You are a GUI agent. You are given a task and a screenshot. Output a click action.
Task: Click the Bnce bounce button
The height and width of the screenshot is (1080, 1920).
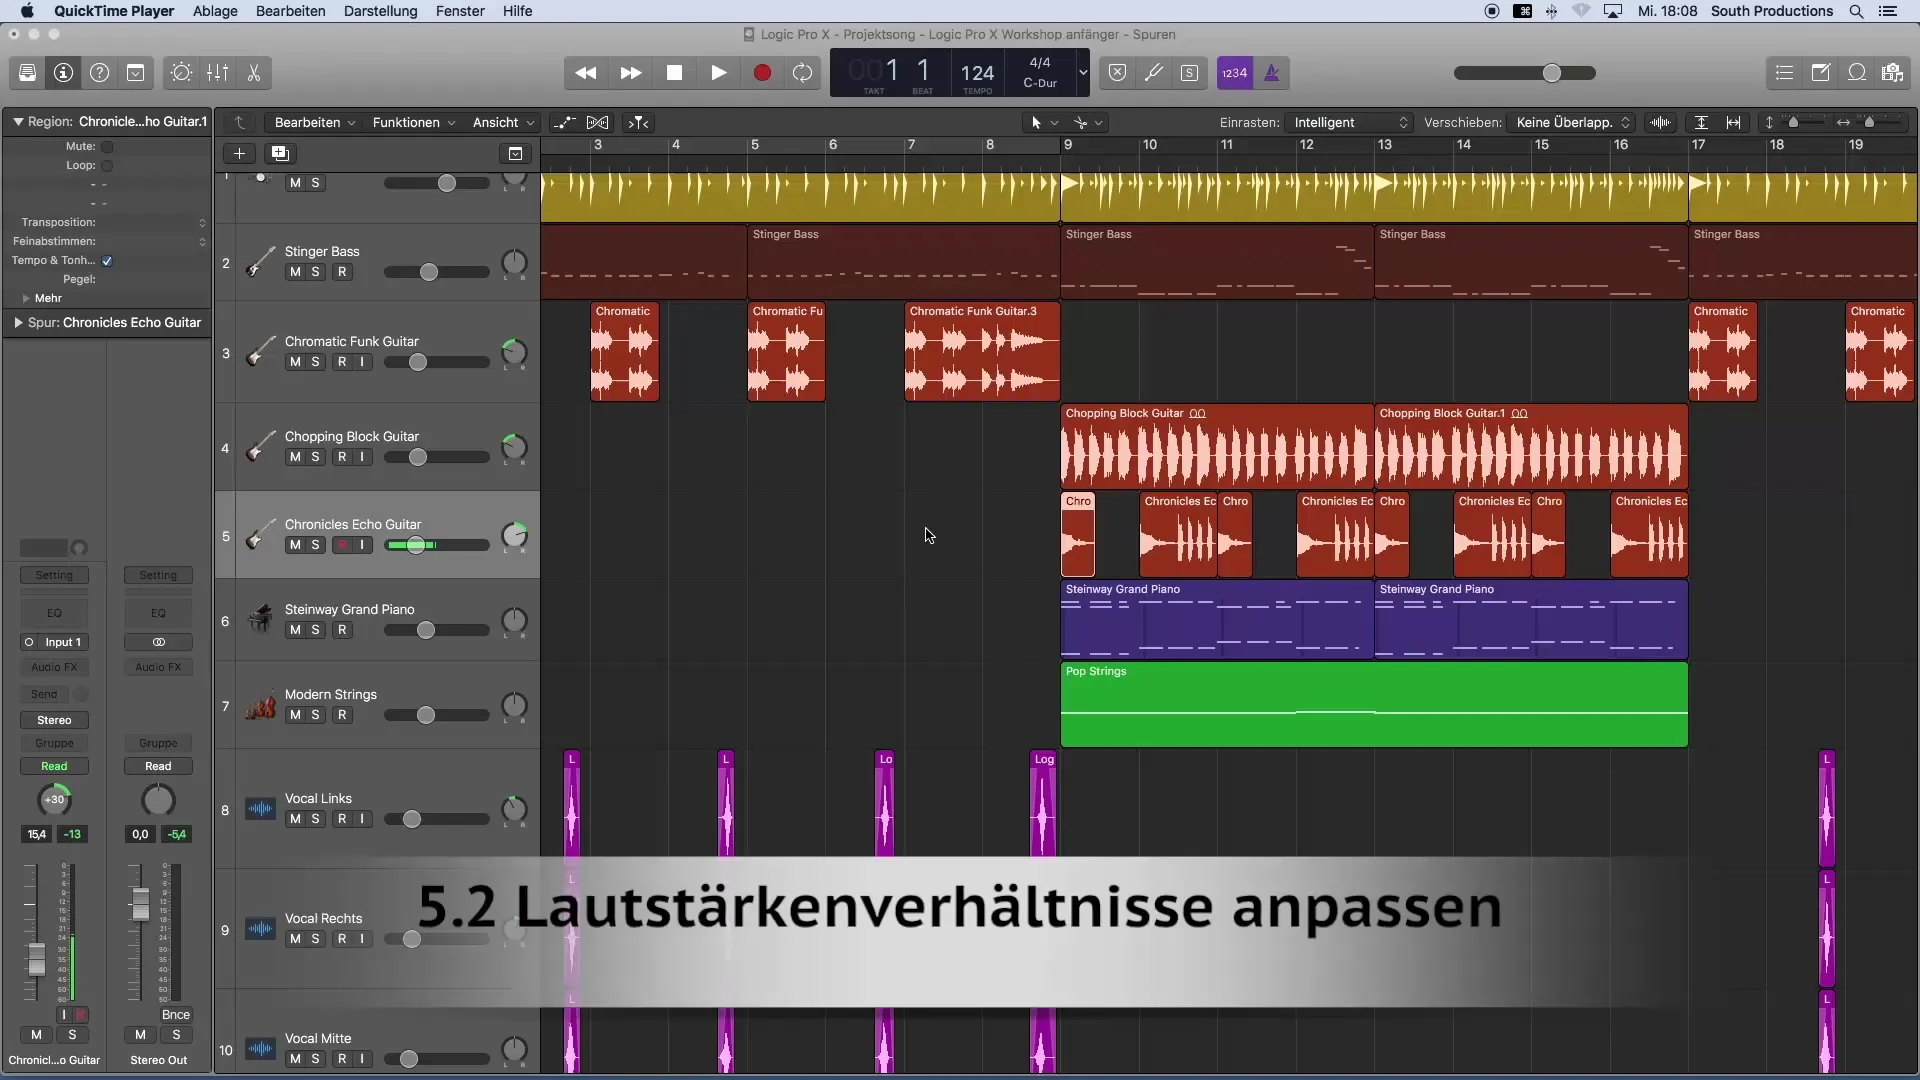coord(176,1015)
